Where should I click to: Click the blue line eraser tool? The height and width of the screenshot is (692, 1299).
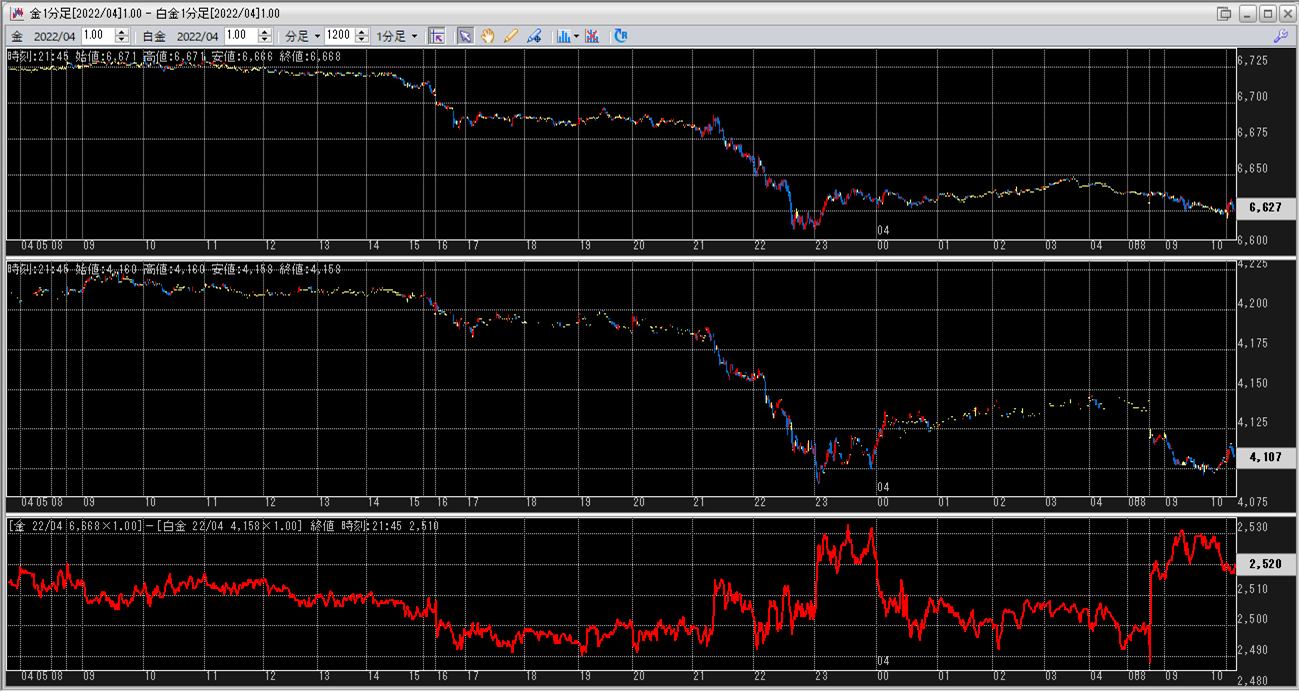tap(534, 36)
